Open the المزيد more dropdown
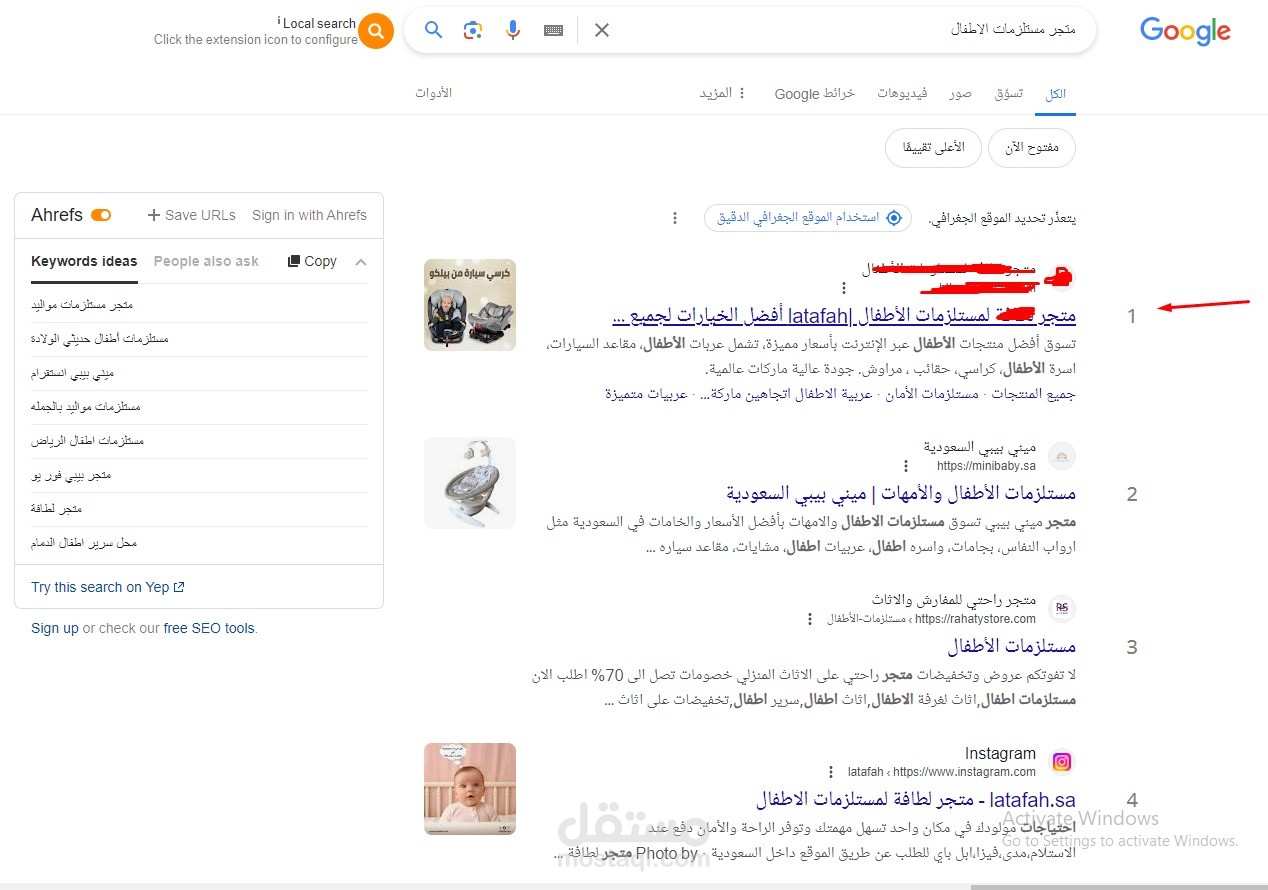The height and width of the screenshot is (890, 1268). [x=723, y=93]
